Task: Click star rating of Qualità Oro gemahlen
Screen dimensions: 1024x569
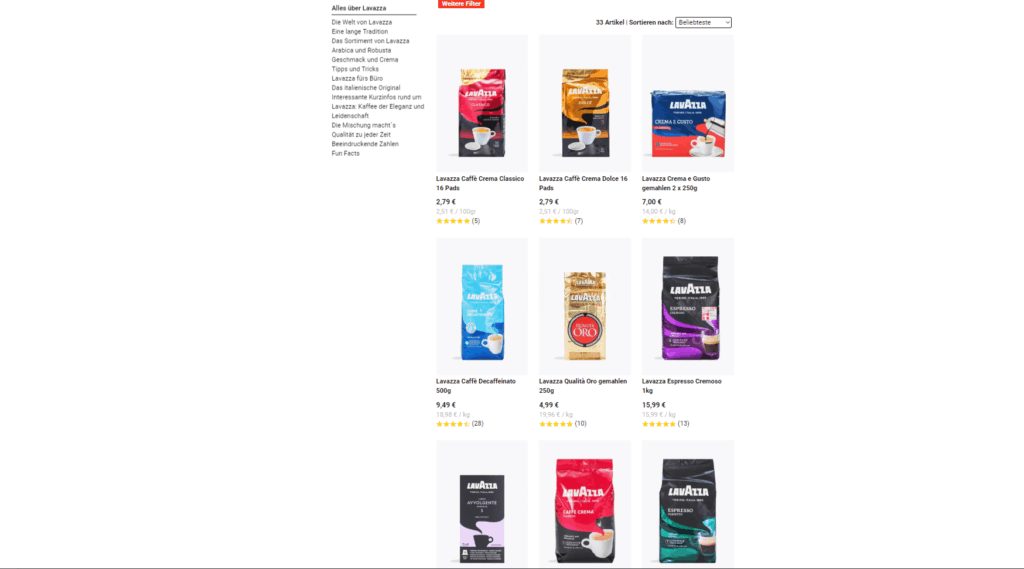Action: pos(556,424)
